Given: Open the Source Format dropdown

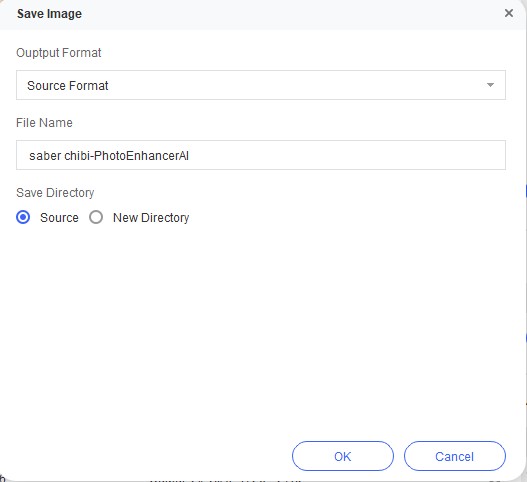Looking at the screenshot, I should click(261, 85).
